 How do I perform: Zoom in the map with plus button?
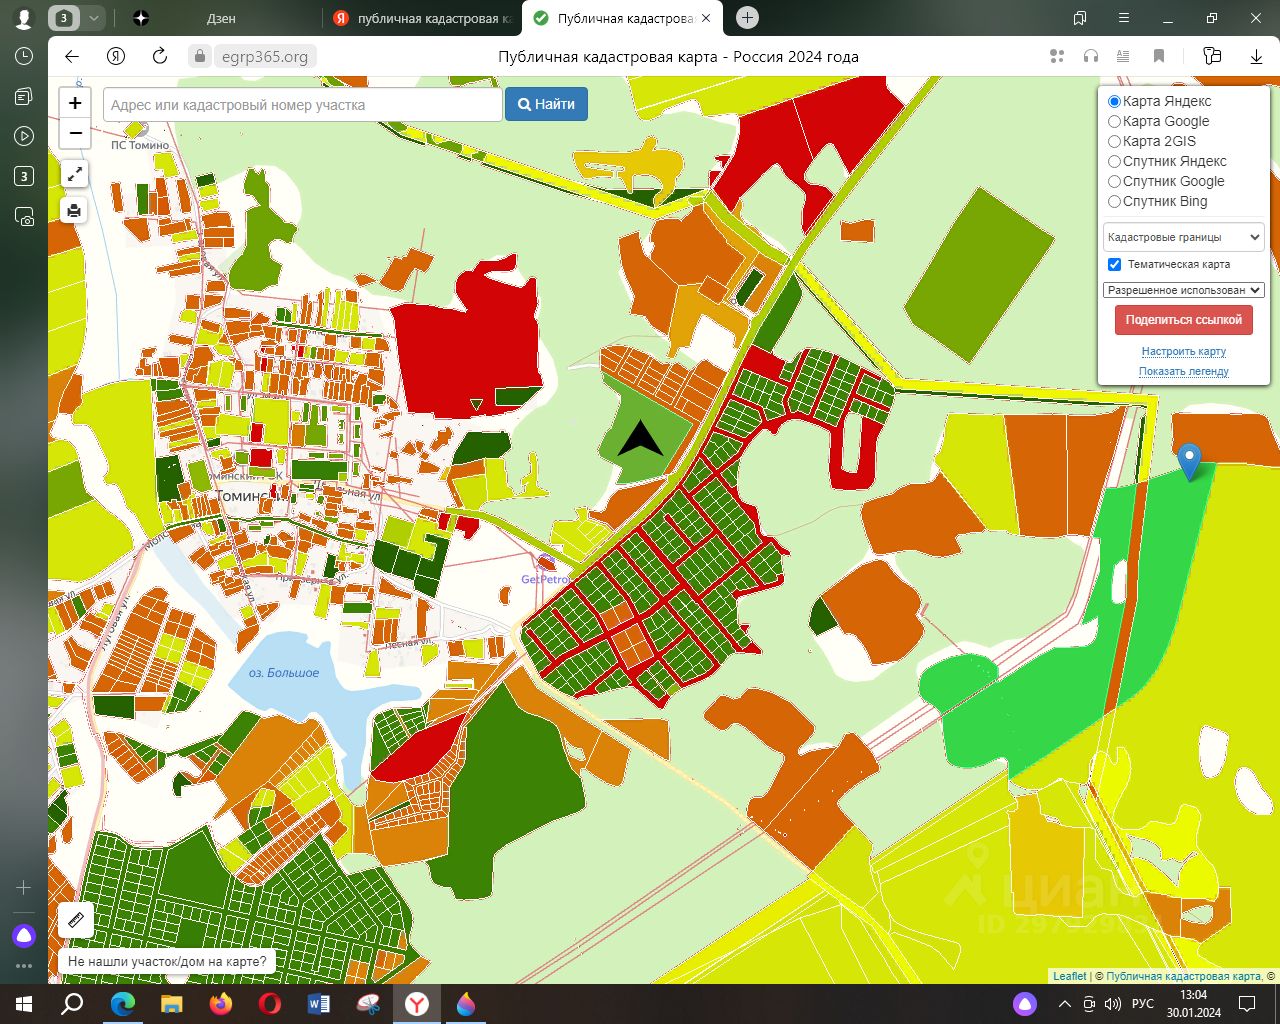coord(75,103)
